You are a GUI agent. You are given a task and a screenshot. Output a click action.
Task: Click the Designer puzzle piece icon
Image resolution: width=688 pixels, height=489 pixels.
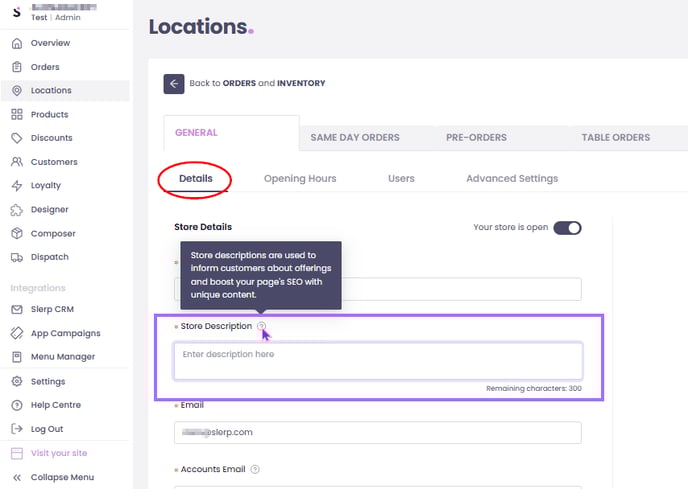tap(16, 210)
